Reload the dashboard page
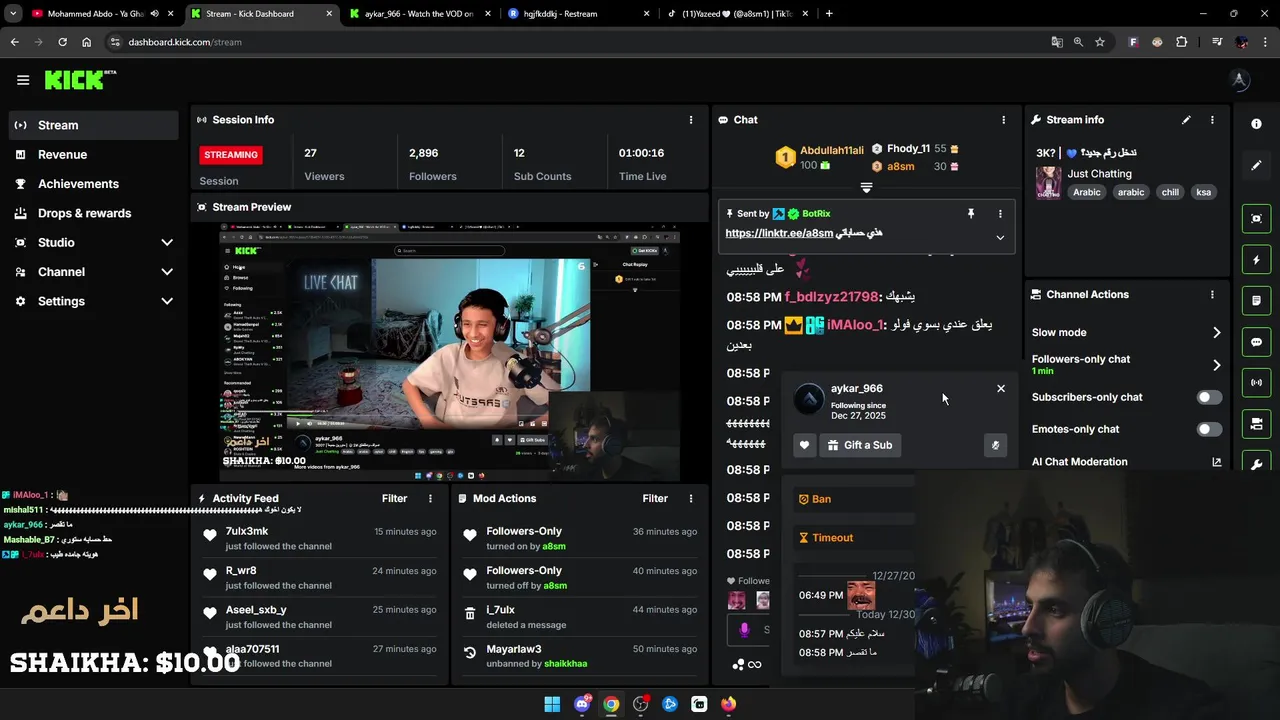The image size is (1280, 720). coord(62,42)
